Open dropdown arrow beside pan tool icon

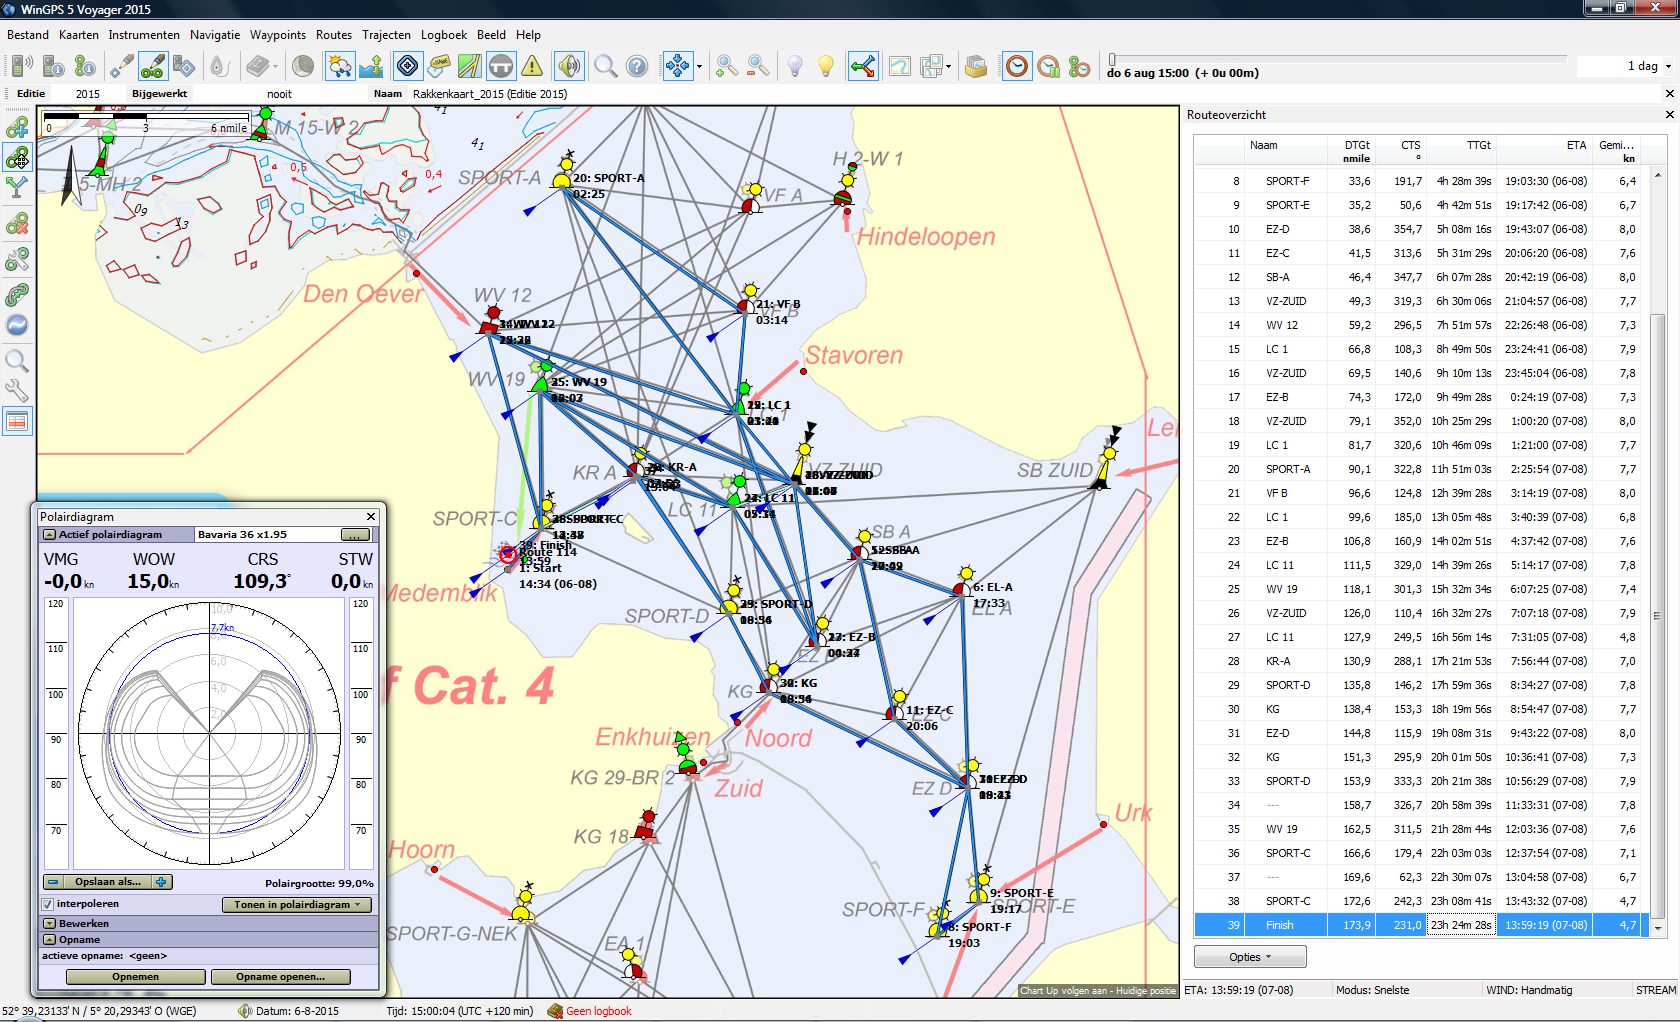[x=699, y=67]
